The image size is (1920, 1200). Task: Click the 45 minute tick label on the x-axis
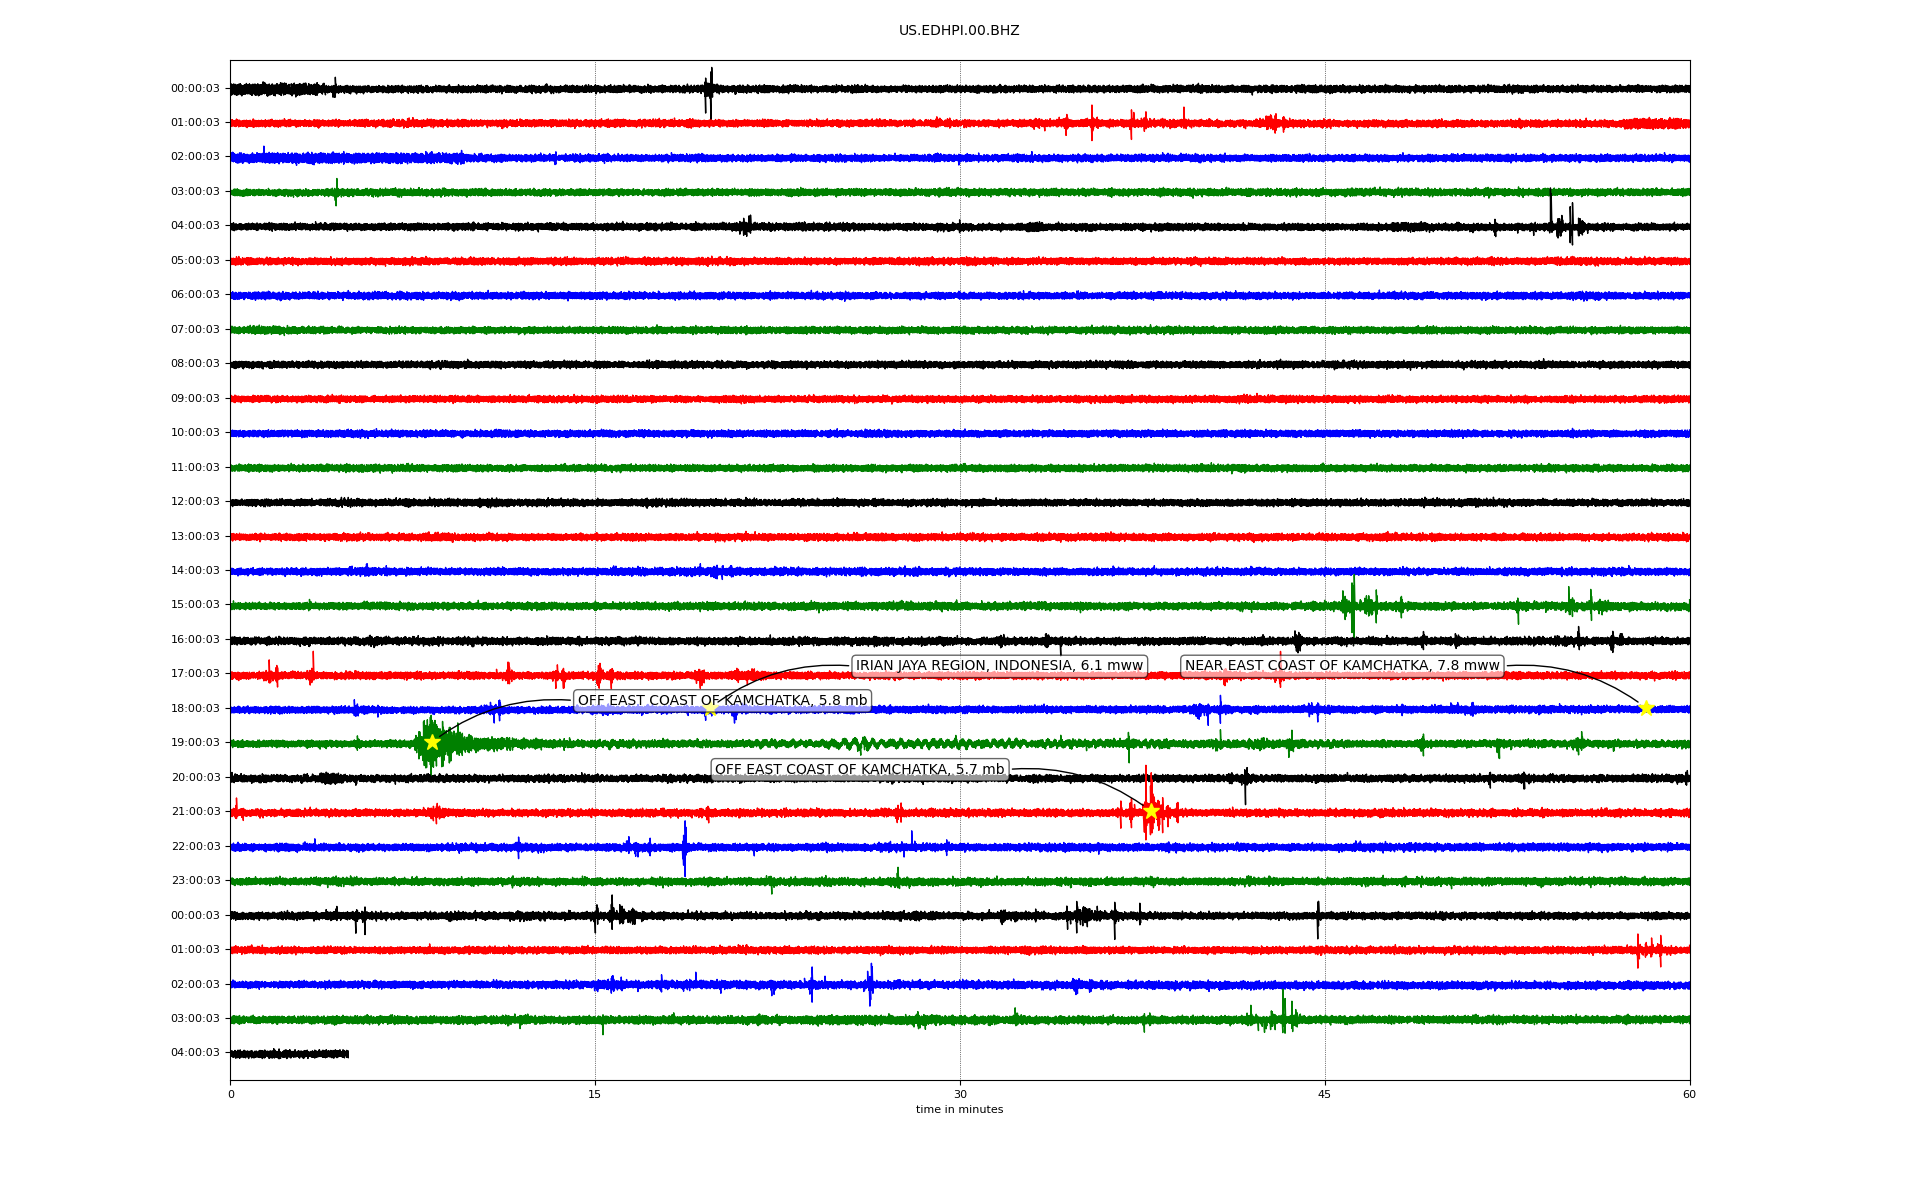(x=1325, y=1094)
